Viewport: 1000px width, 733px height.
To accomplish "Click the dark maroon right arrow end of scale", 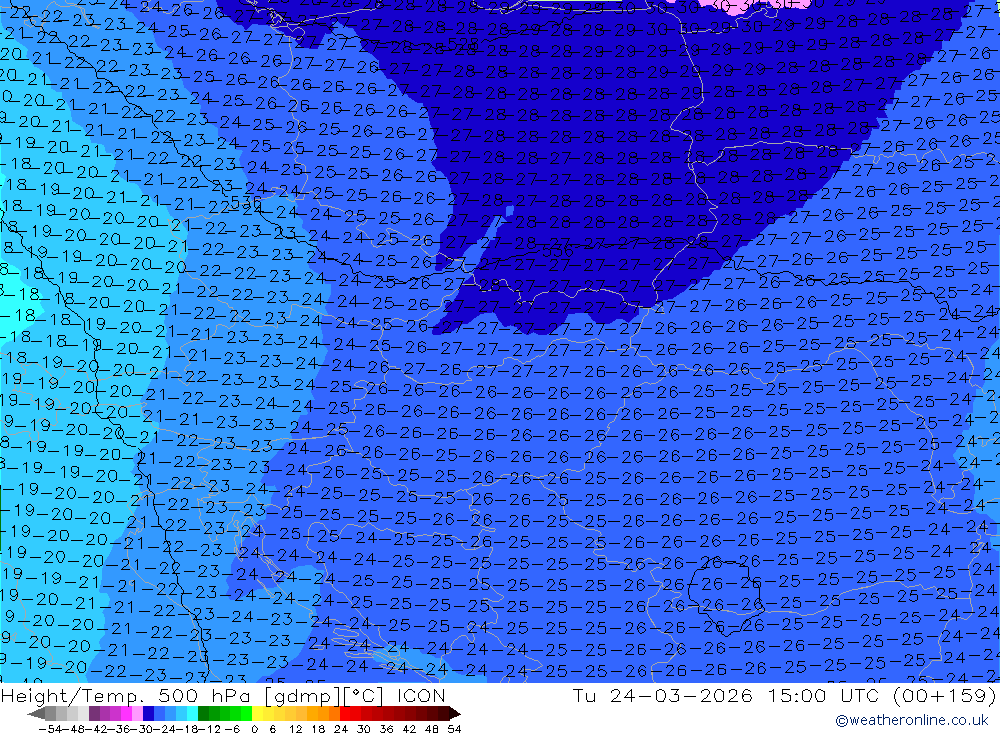I will 454,714.
